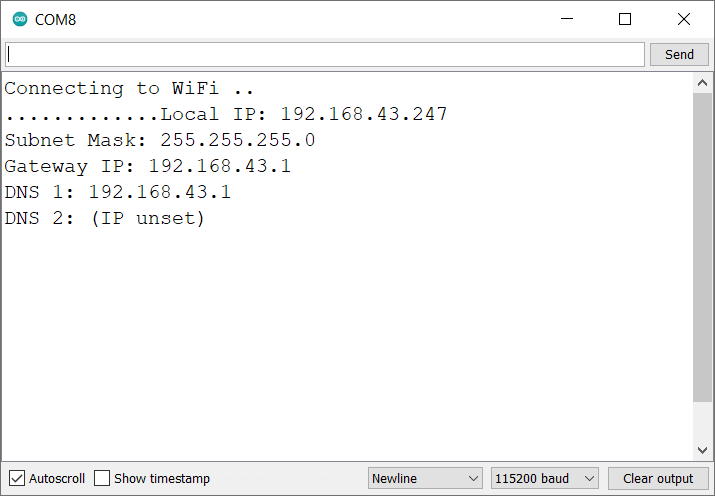
Task: Focus the serial message input field
Action: pos(325,54)
